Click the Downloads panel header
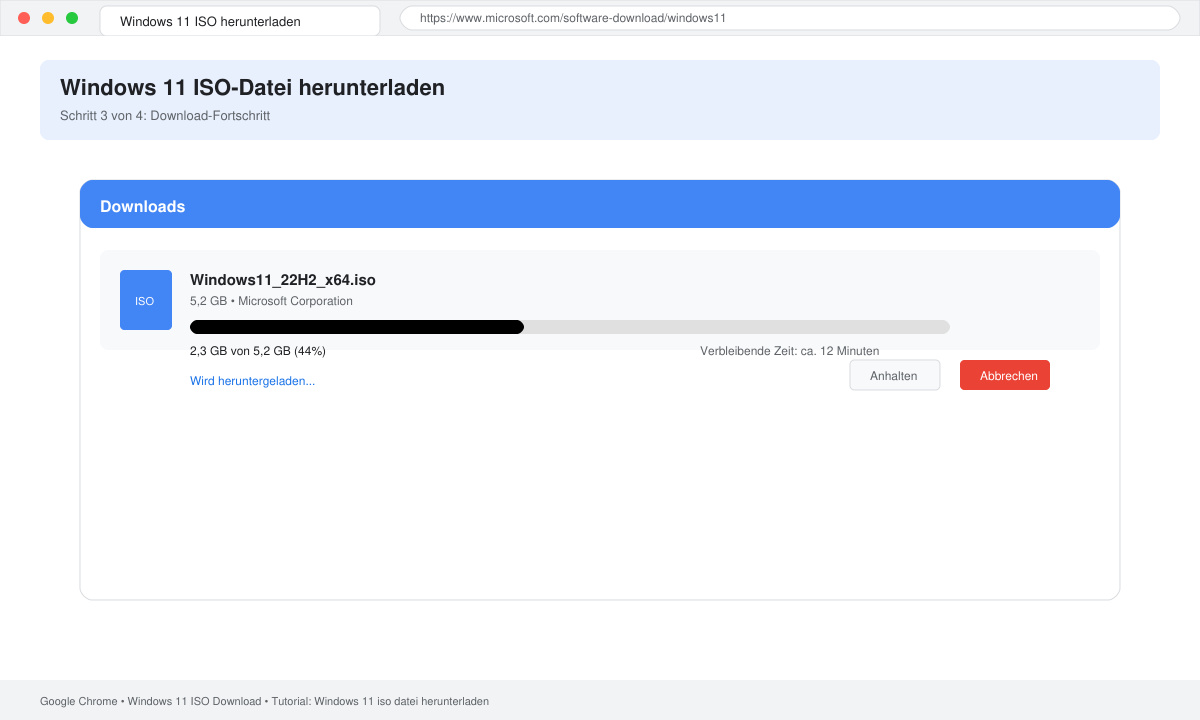This screenshot has height=720, width=1200. pos(600,204)
